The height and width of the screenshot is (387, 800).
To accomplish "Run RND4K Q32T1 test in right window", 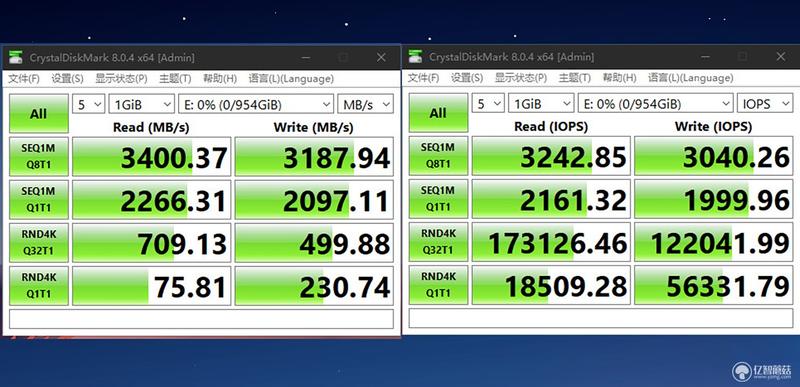I will [438, 242].
